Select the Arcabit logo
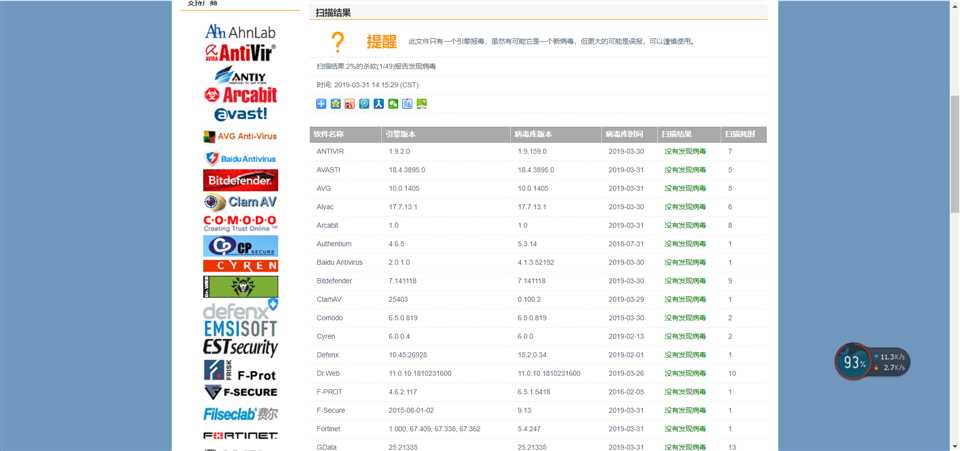Screen dimensions: 960x451 [x=241, y=95]
